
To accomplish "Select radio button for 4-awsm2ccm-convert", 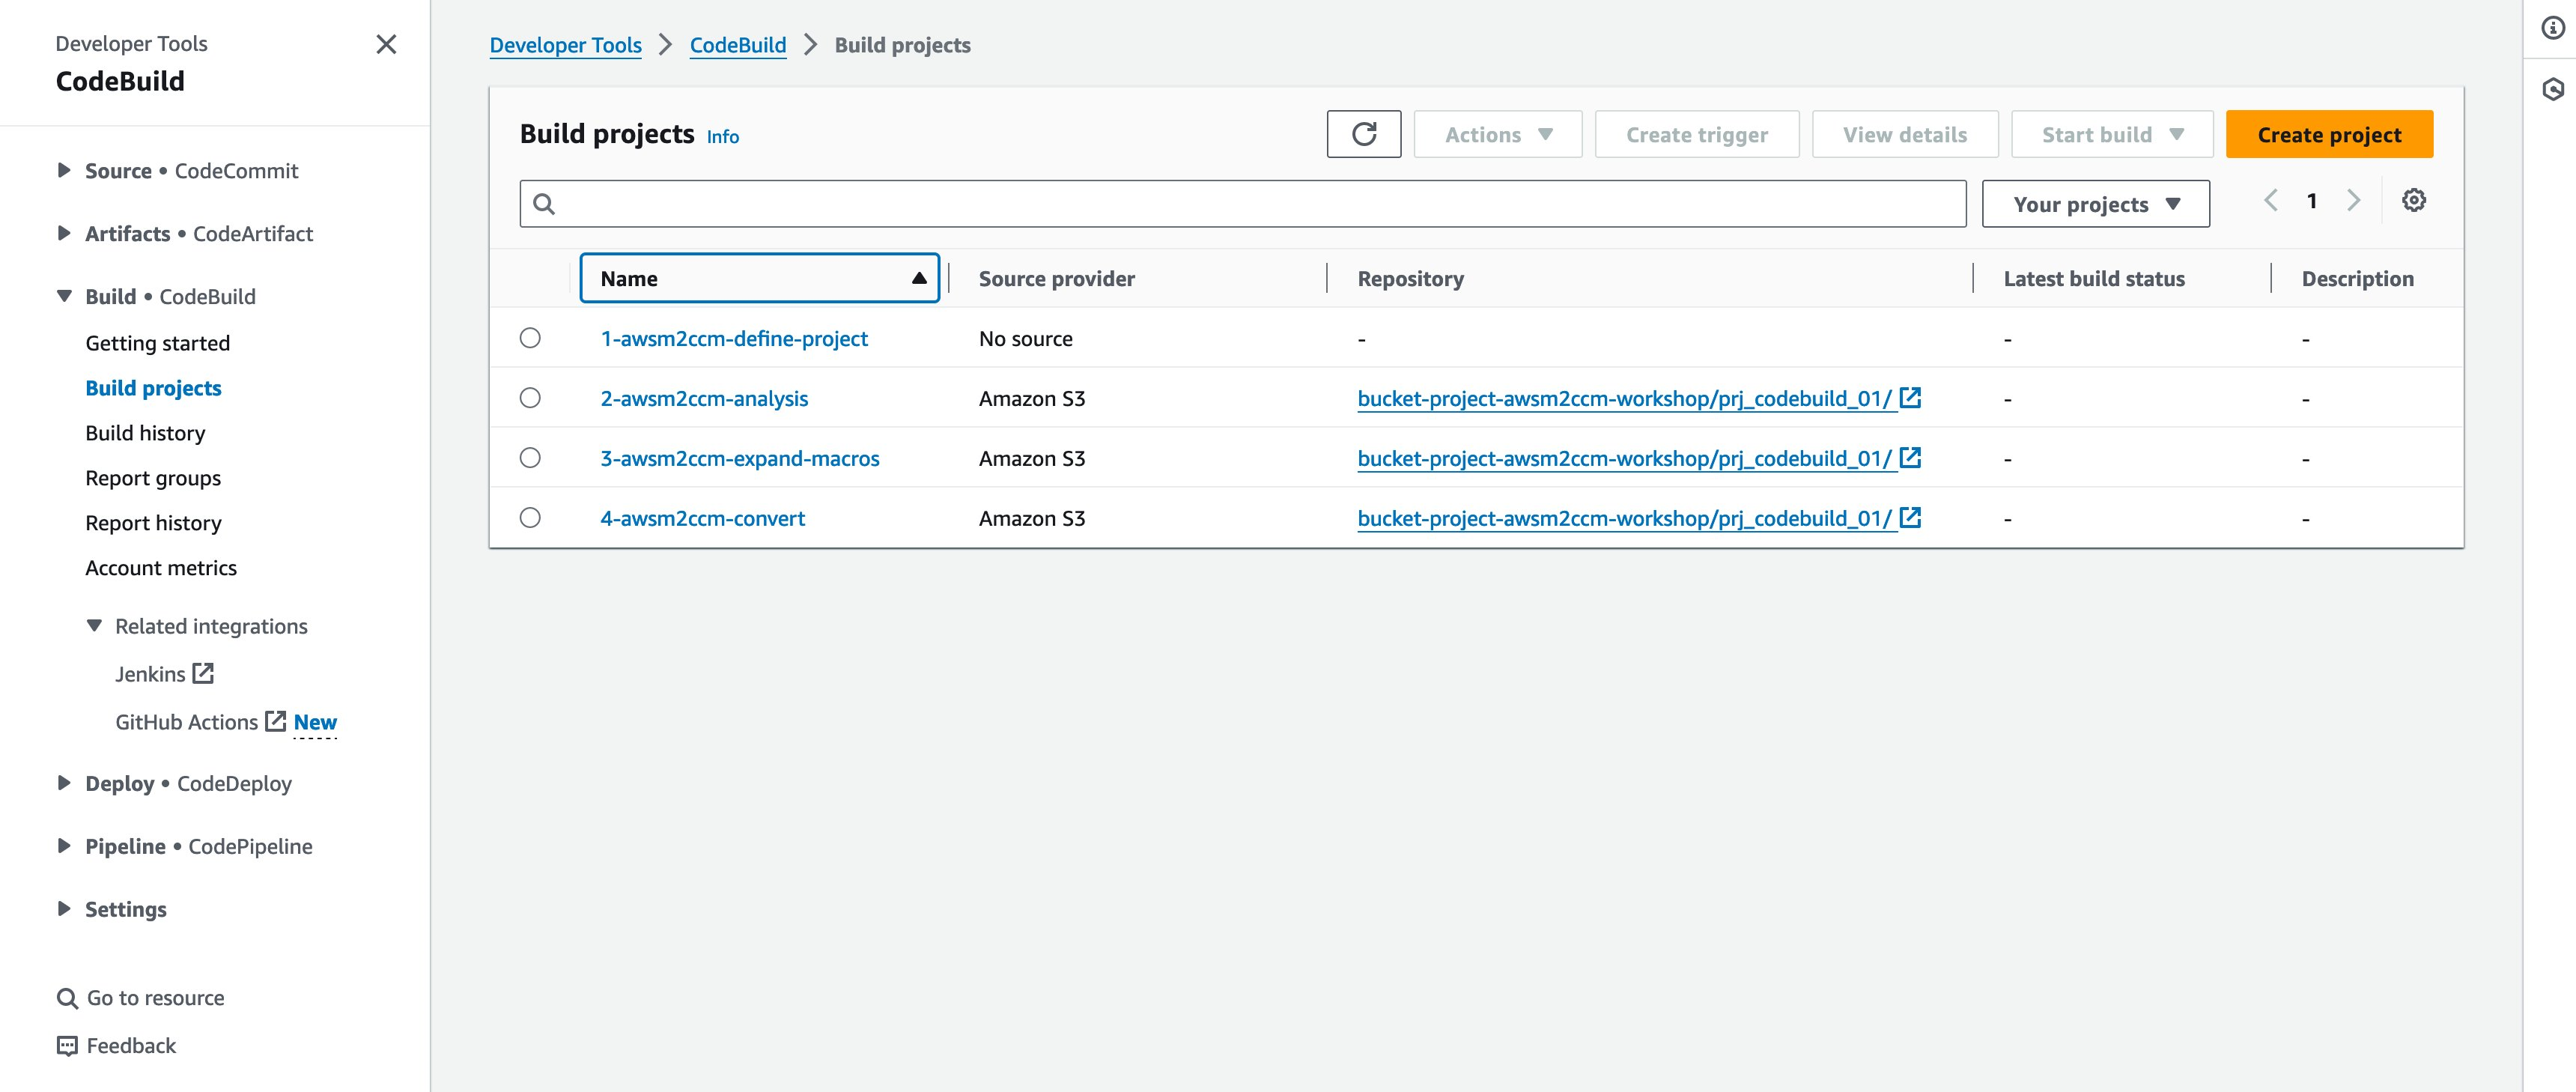I will pyautogui.click(x=530, y=518).
